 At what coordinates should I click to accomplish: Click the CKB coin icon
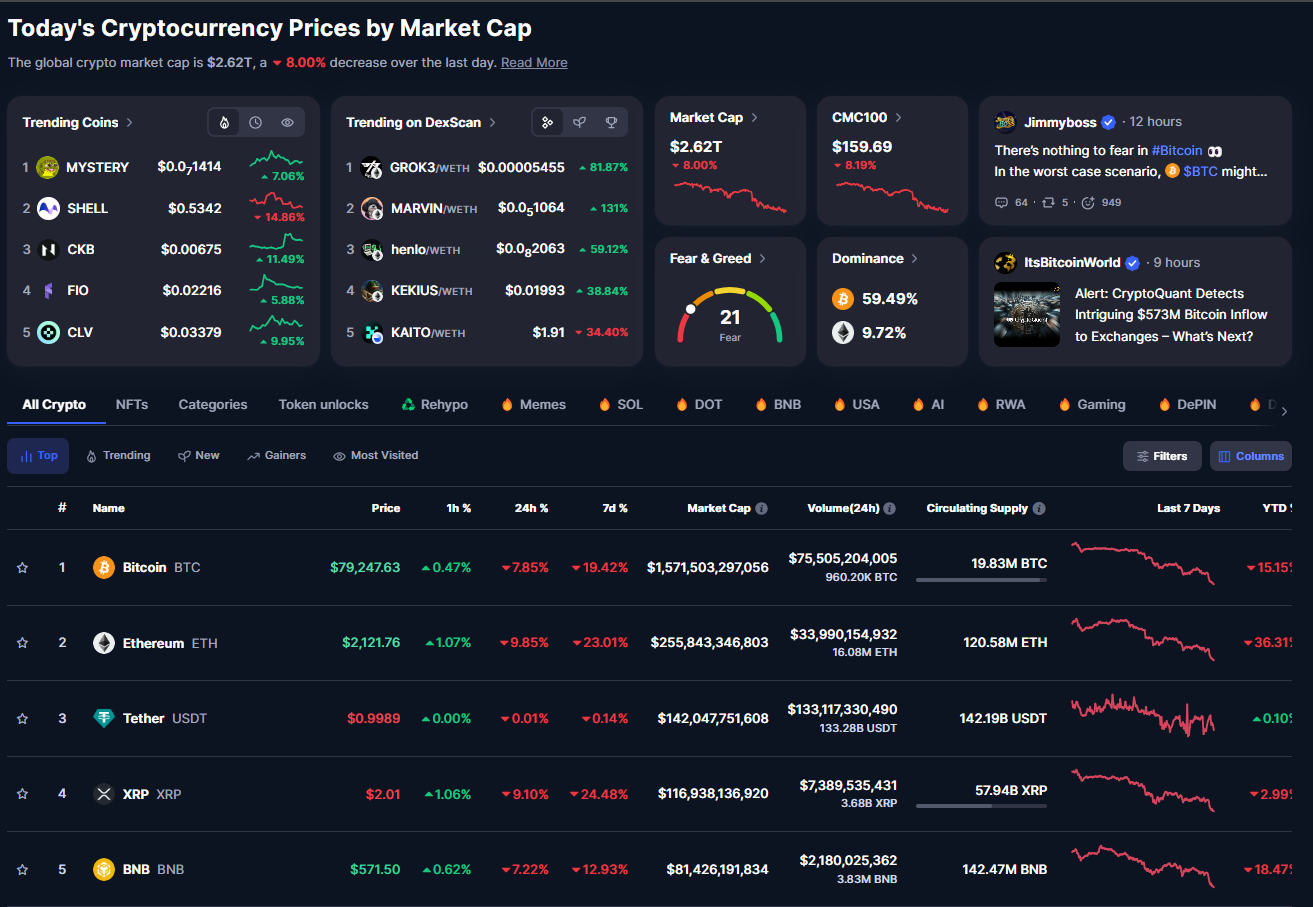pyautogui.click(x=48, y=249)
